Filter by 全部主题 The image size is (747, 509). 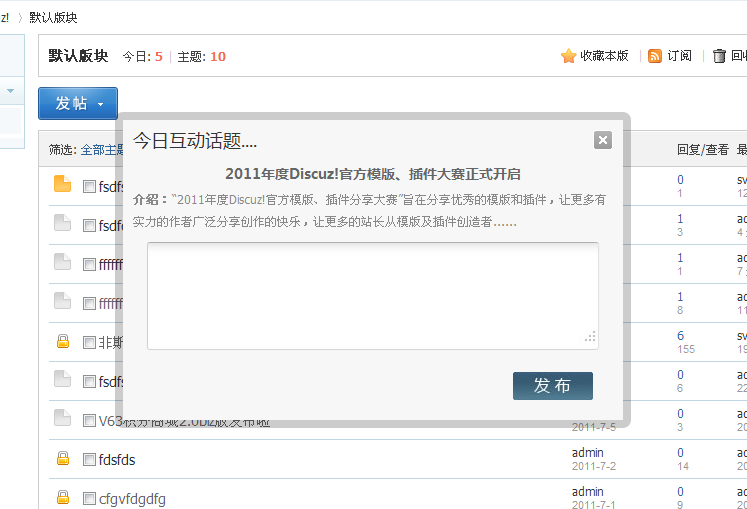tap(102, 150)
